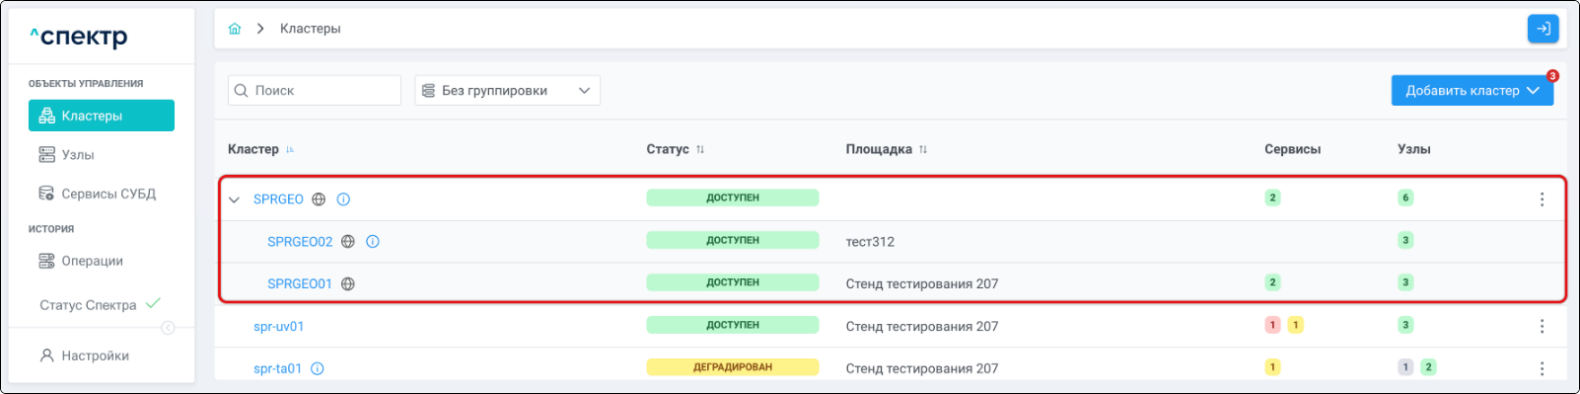
Task: Click the тест312 site cell
Action: 870,242
